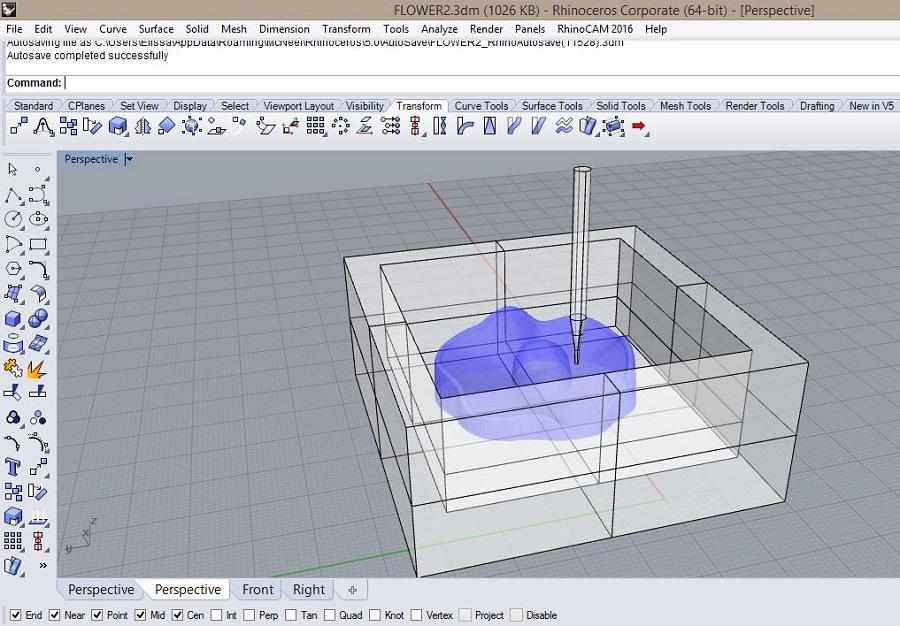
Task: Select the Polygon tool in side toolbar
Action: [x=13, y=269]
